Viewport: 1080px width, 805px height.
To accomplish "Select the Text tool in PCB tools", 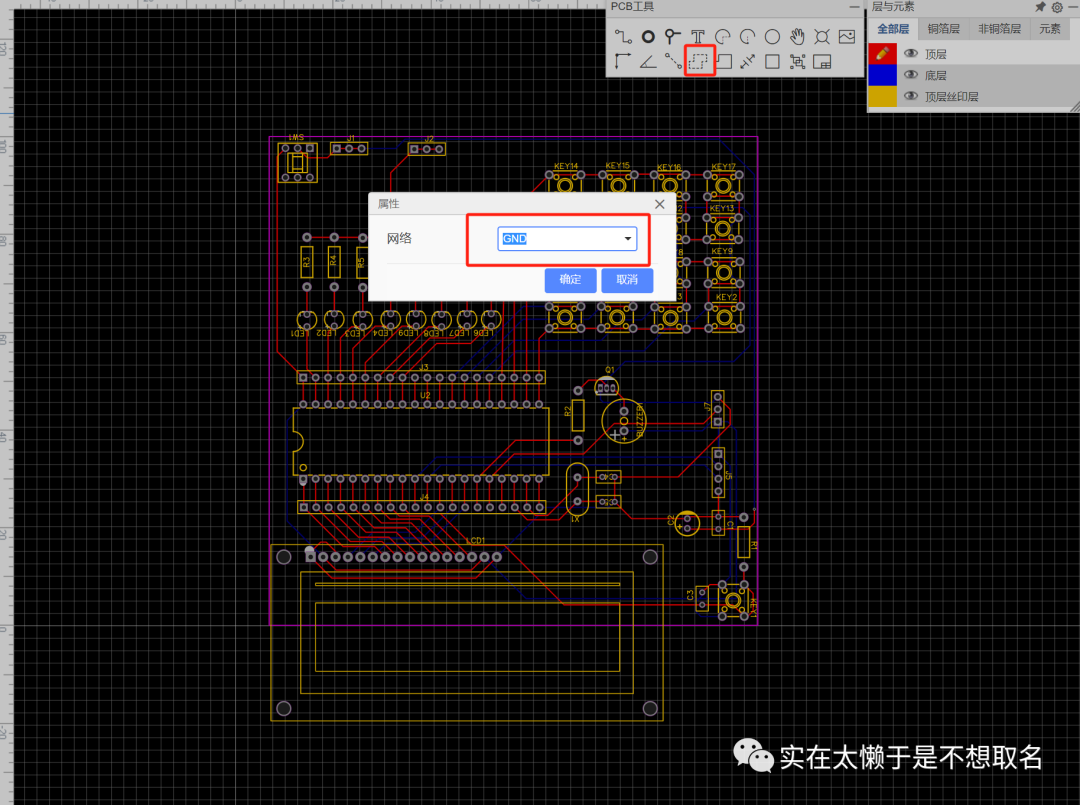I will (698, 36).
